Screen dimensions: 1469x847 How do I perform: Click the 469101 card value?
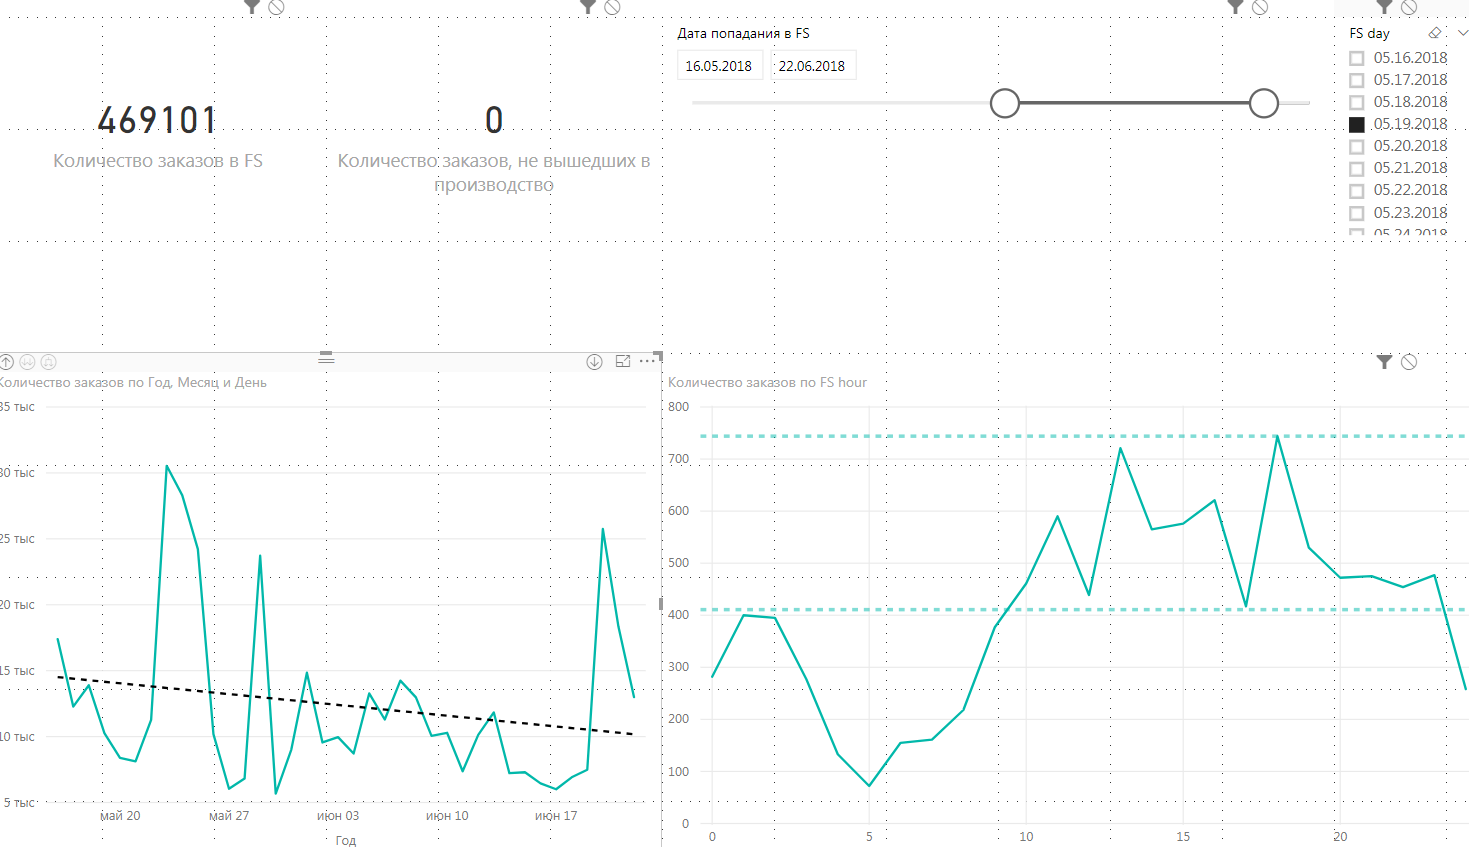click(157, 121)
